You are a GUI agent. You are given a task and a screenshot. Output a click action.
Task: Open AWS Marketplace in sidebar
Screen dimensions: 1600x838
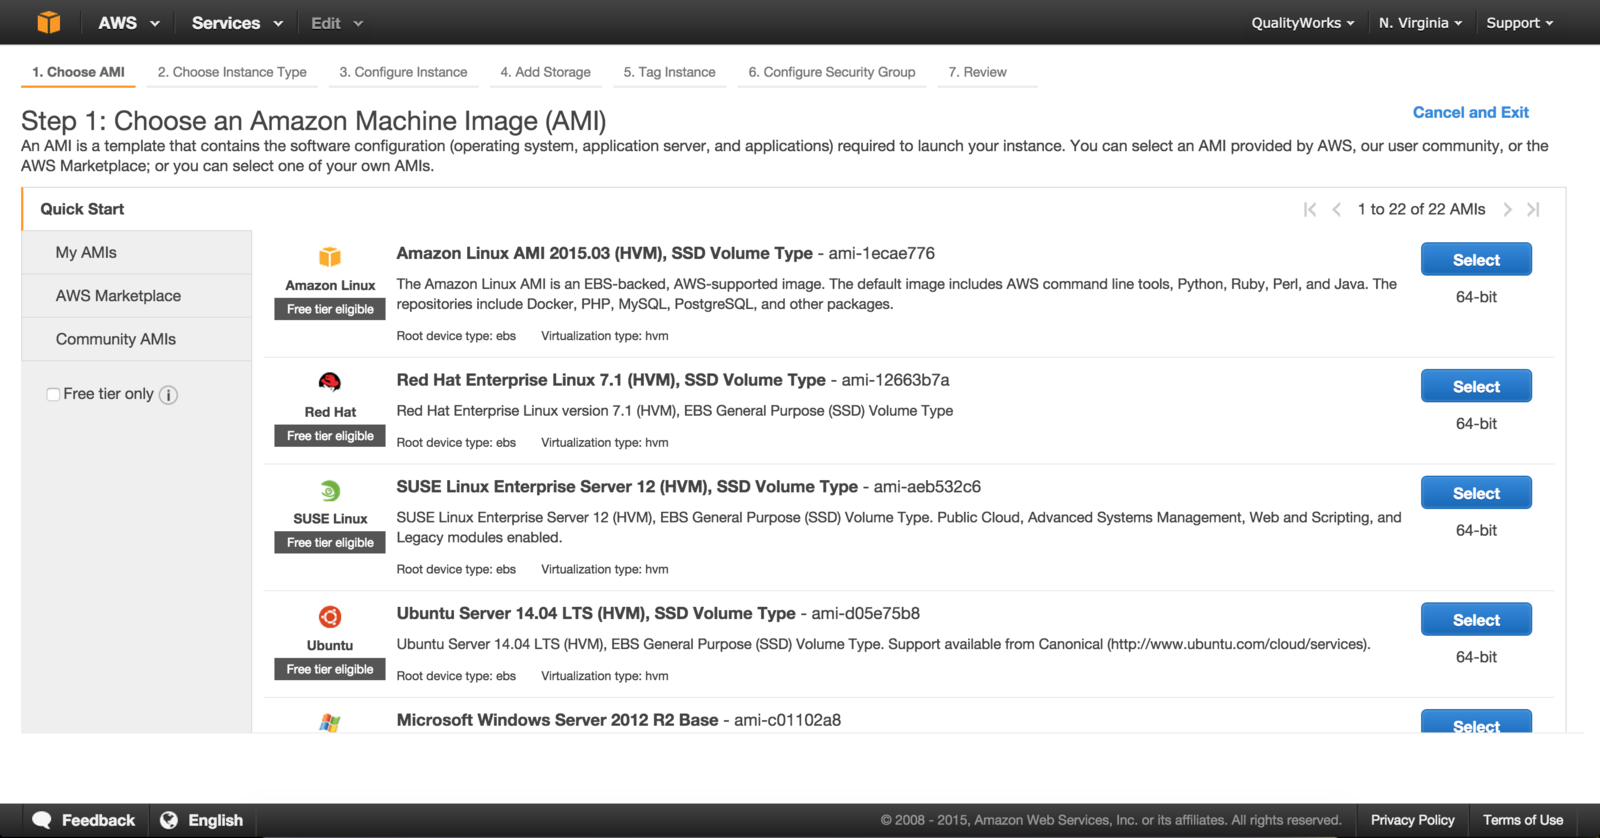(x=137, y=296)
